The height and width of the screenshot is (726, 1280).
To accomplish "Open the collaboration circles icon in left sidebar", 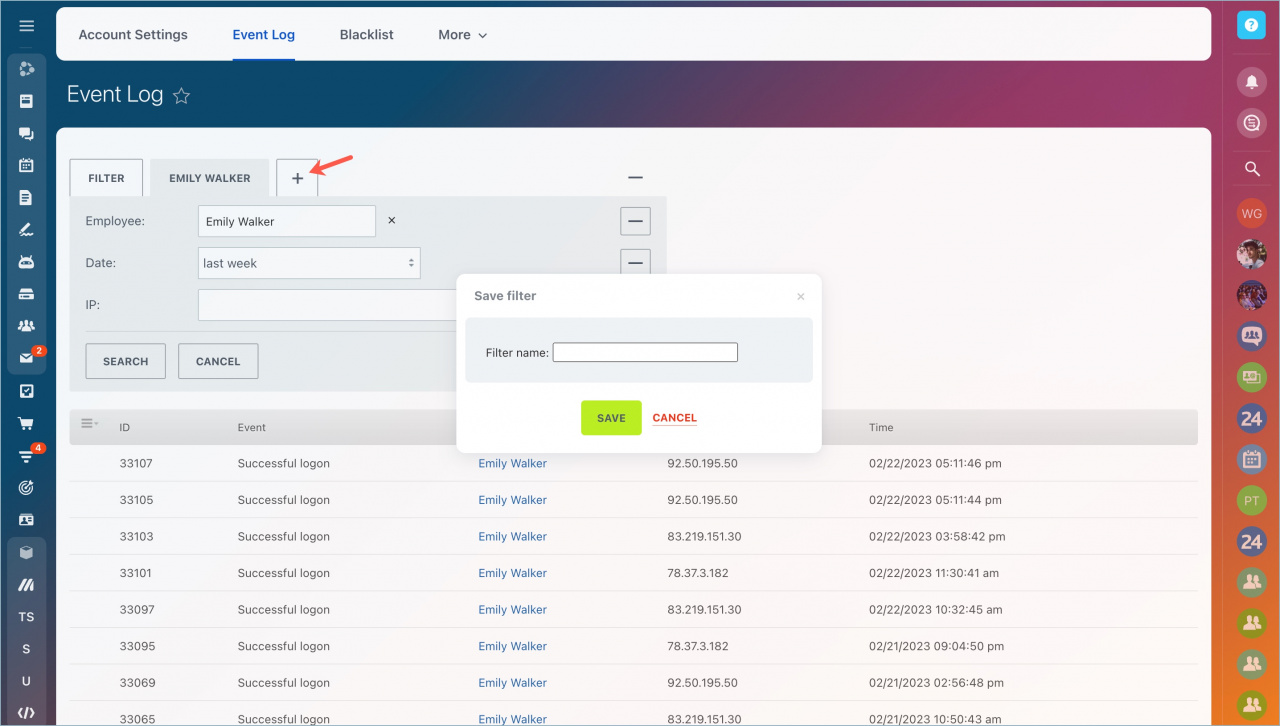I will coord(27,69).
